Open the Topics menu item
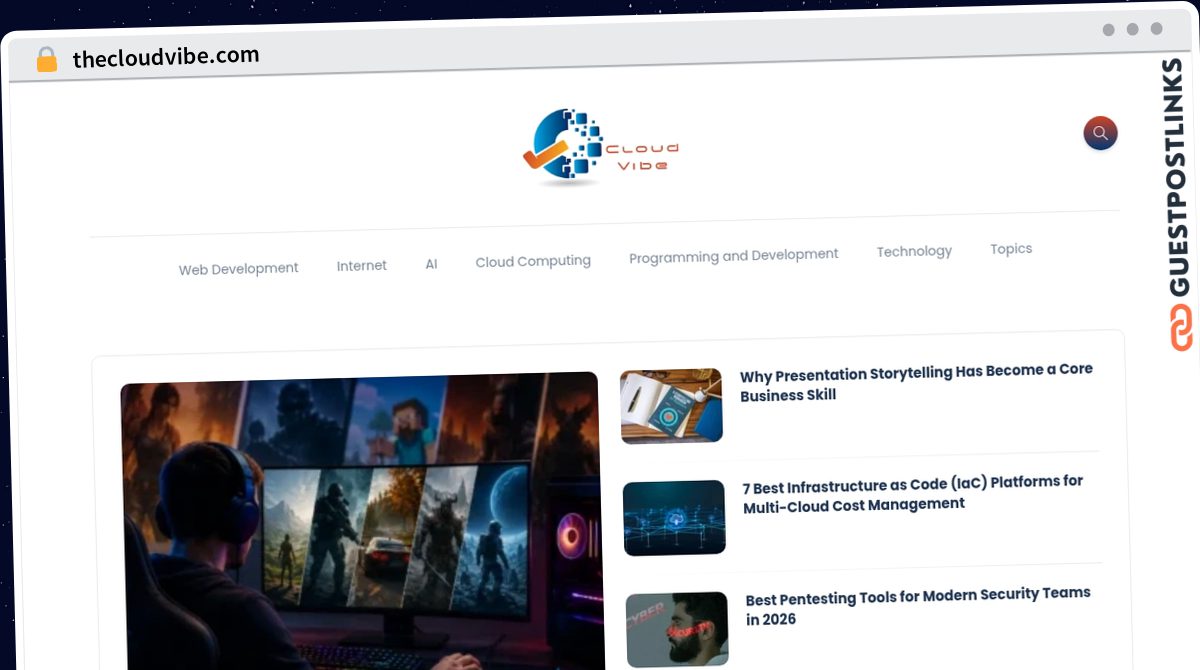Image resolution: width=1200 pixels, height=670 pixels. 1011,249
